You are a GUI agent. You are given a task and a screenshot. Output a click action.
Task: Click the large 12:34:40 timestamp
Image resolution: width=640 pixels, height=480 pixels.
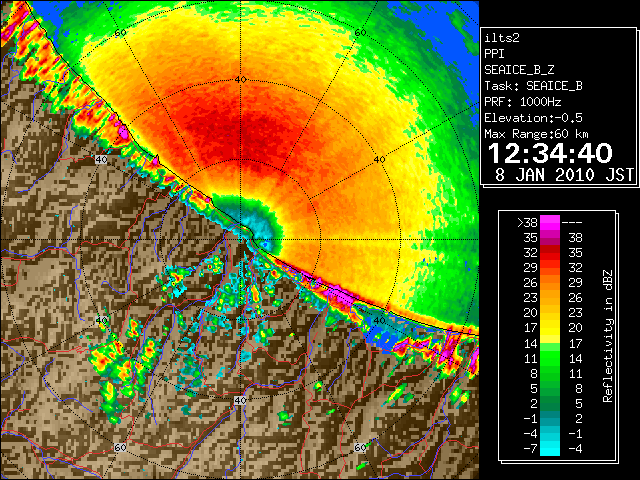click(550, 153)
